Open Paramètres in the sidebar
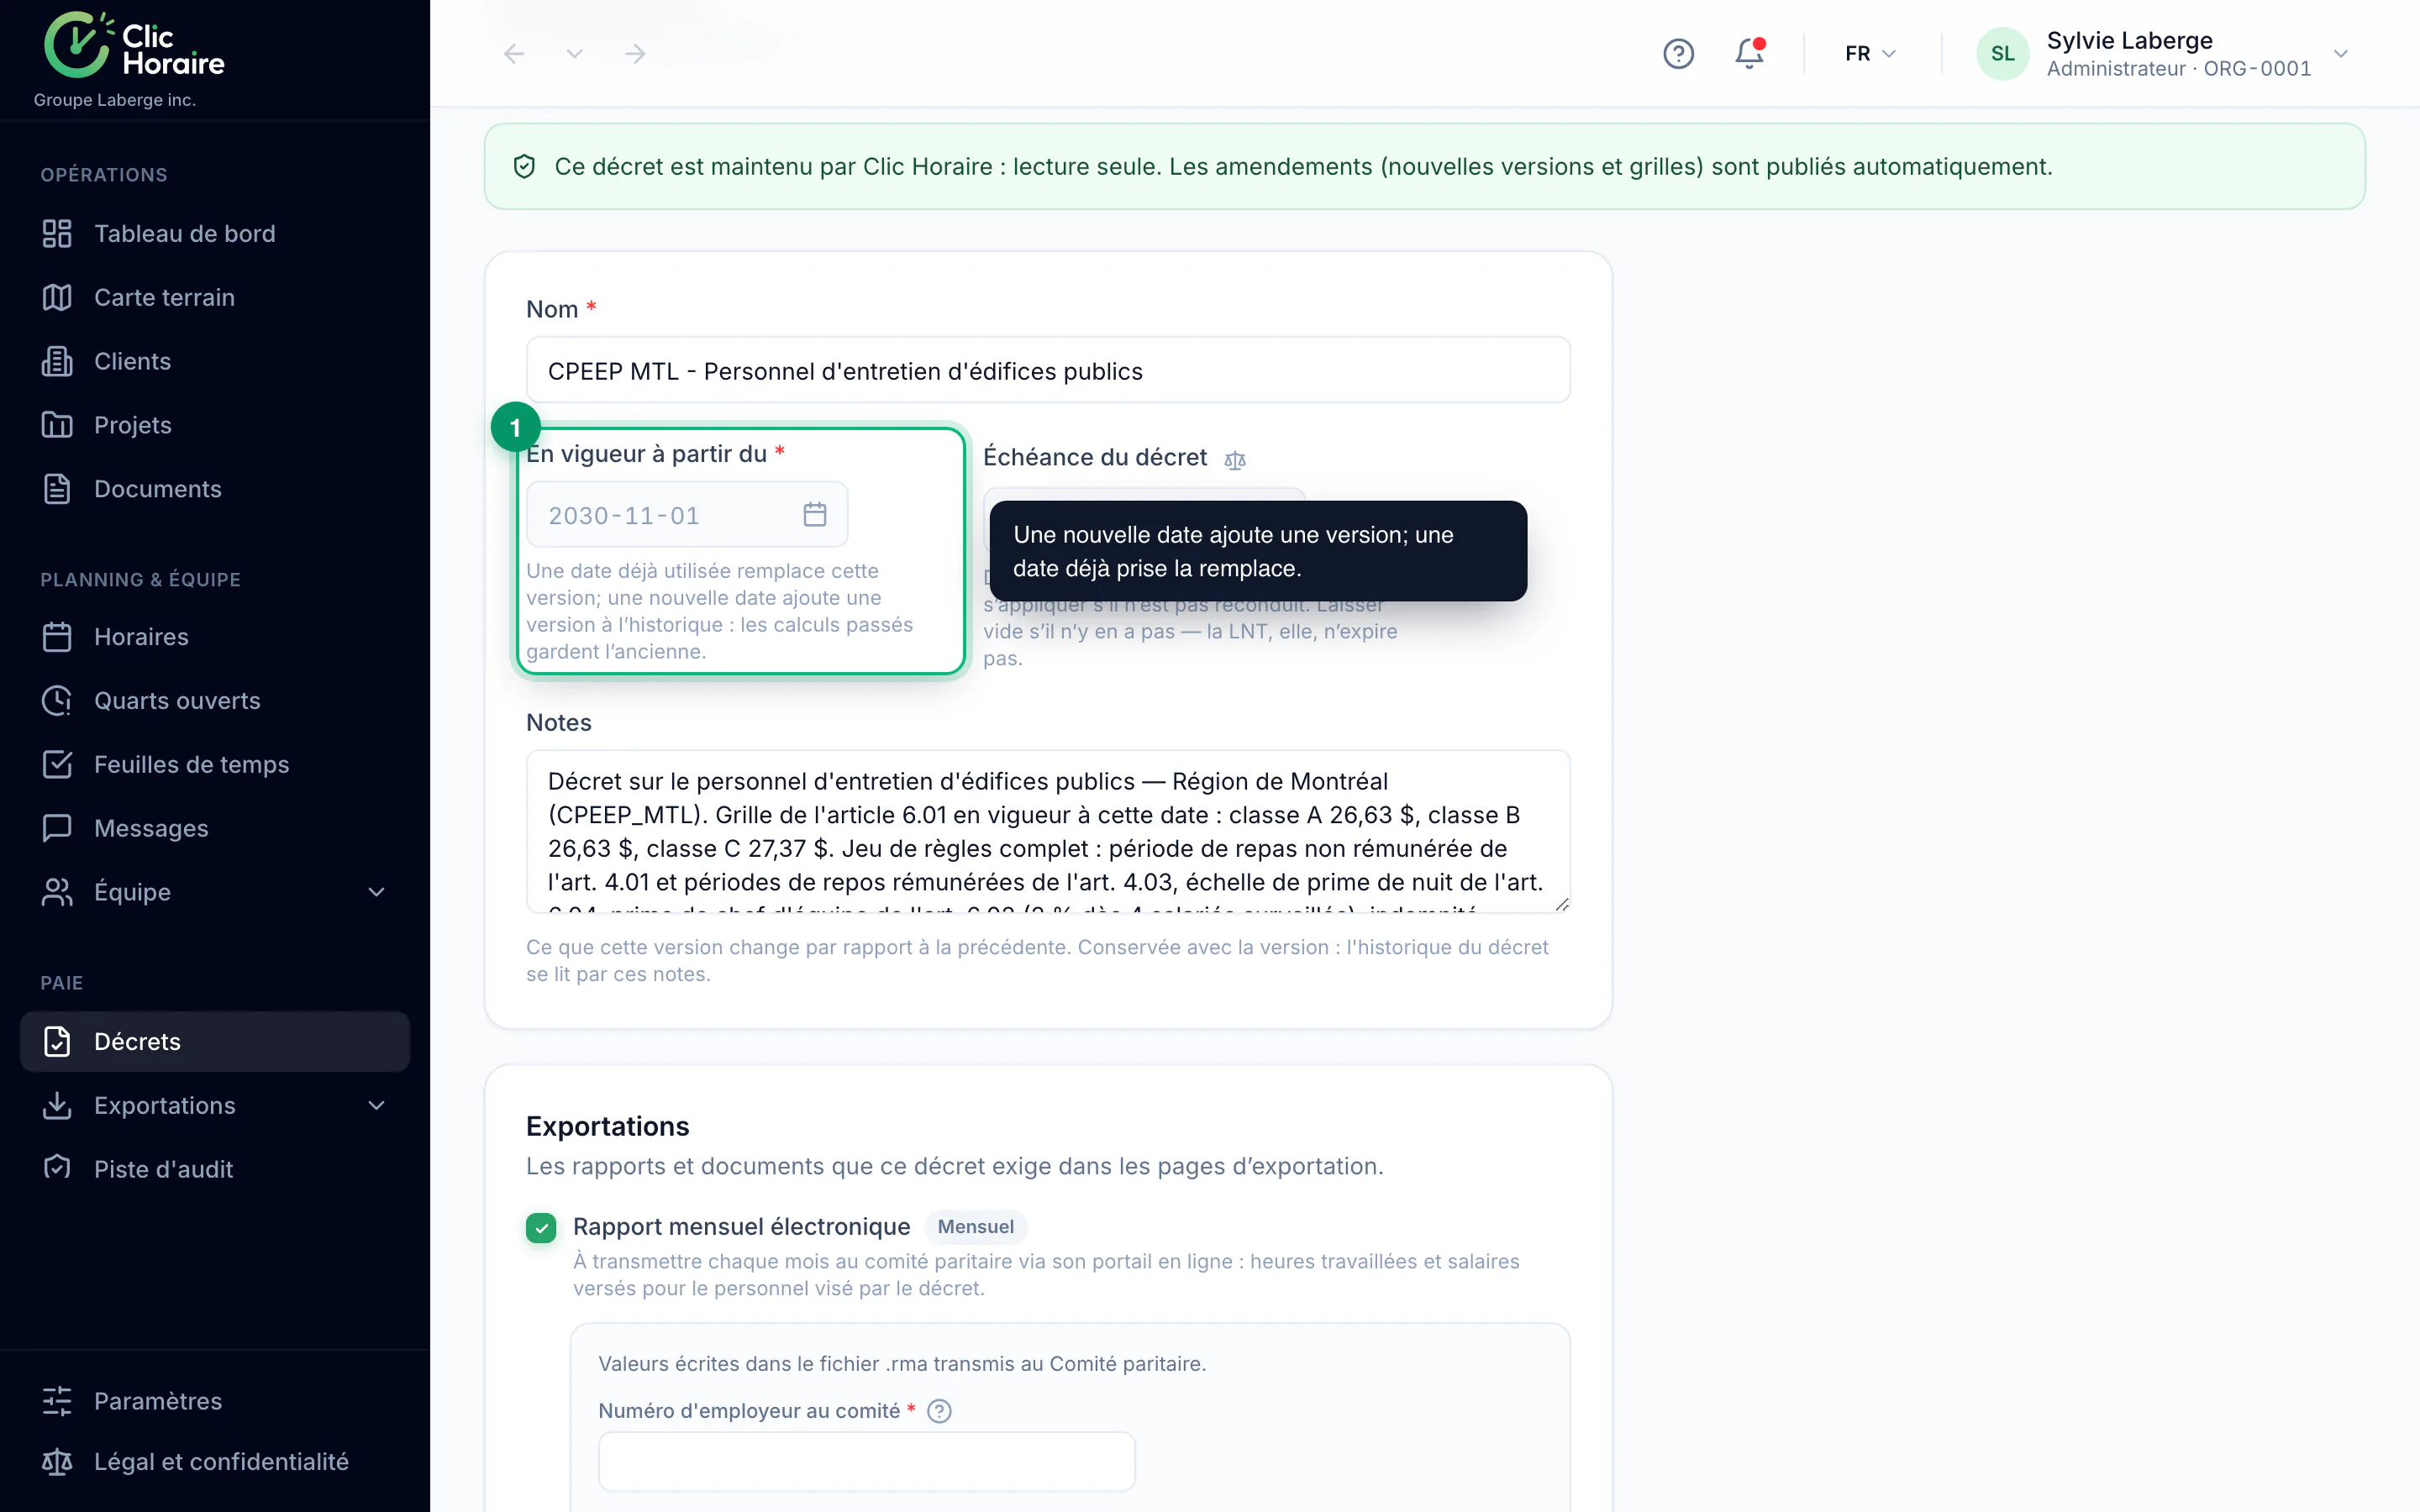 coord(215,1401)
